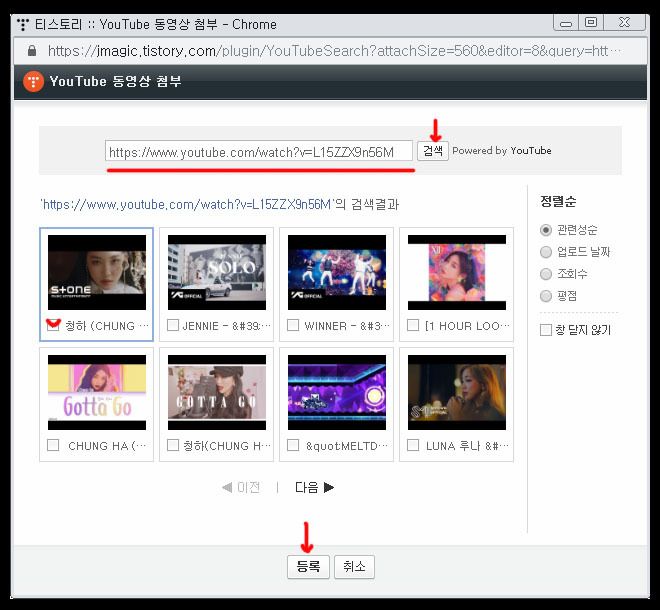This screenshot has width=660, height=610.
Task: Click the YouTube URL search input field
Action: (x=259, y=151)
